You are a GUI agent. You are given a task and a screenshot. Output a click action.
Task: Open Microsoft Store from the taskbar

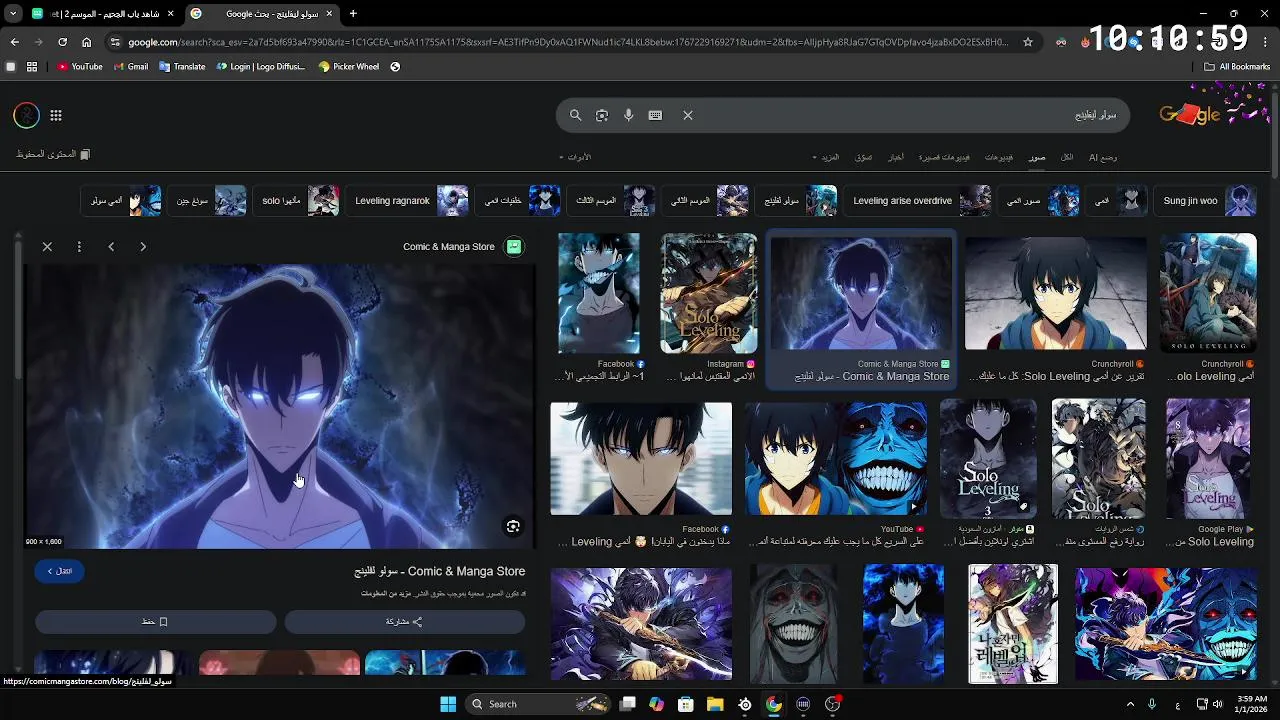click(686, 704)
